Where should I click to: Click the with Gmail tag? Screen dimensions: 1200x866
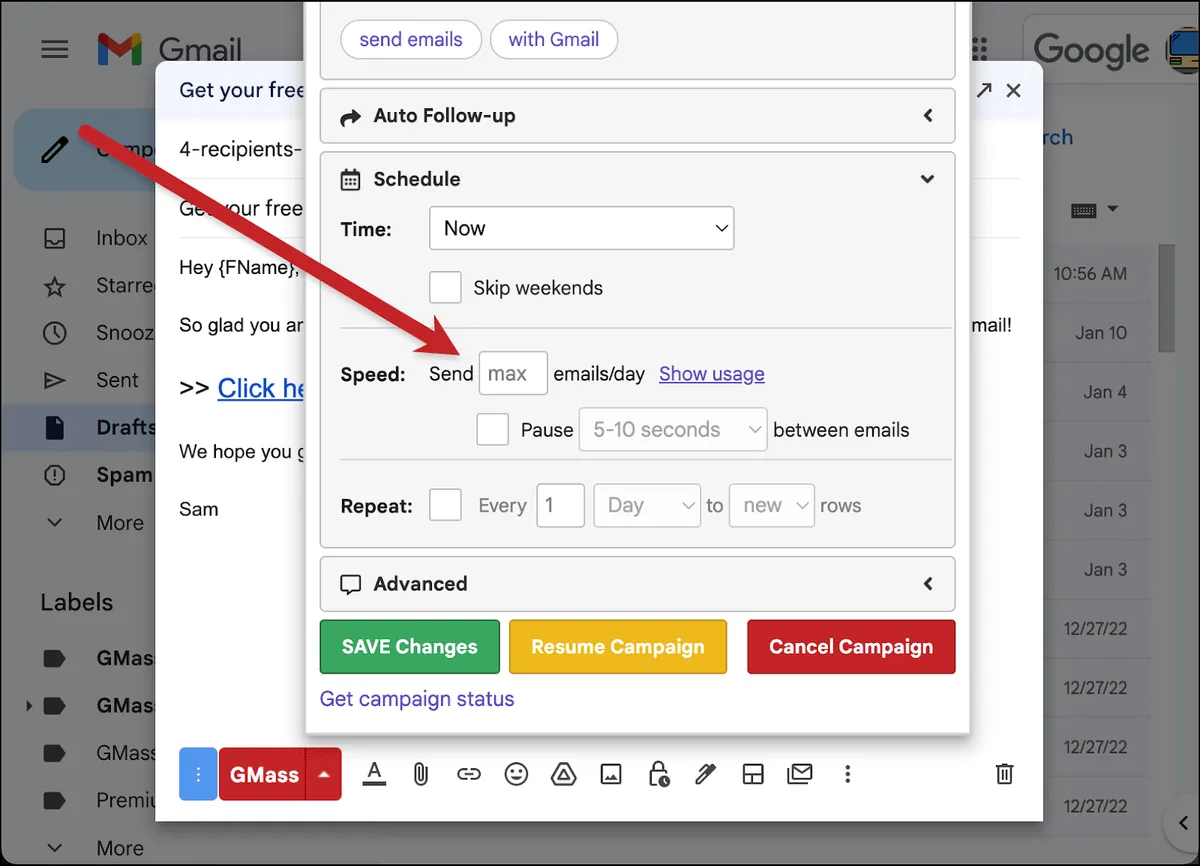[554, 40]
